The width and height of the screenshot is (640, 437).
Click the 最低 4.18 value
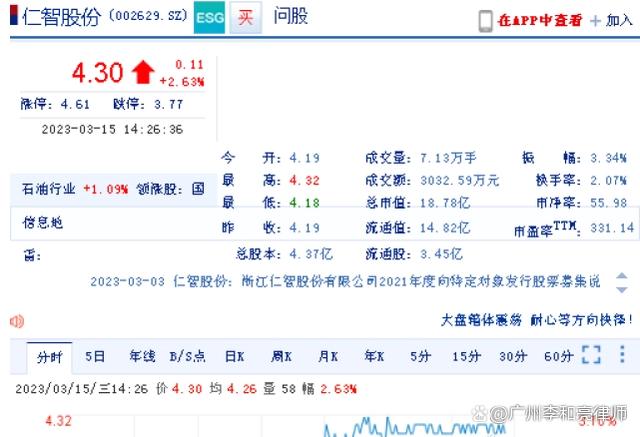click(x=304, y=203)
